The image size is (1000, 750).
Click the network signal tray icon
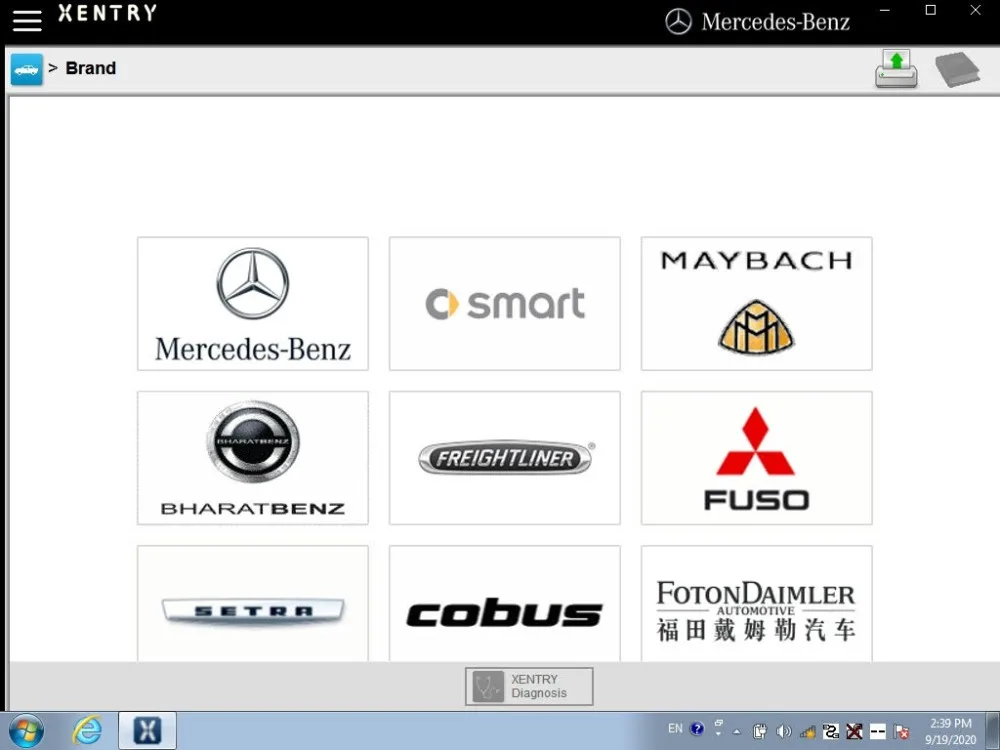(807, 732)
